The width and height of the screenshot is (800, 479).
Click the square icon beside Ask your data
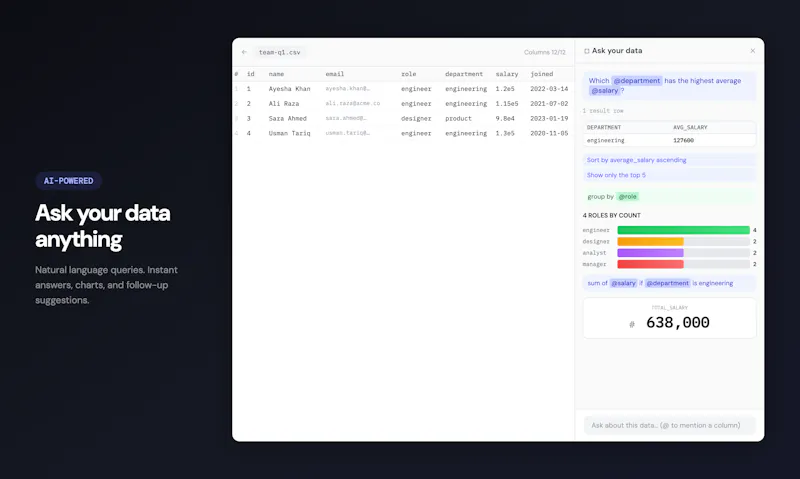coord(587,51)
